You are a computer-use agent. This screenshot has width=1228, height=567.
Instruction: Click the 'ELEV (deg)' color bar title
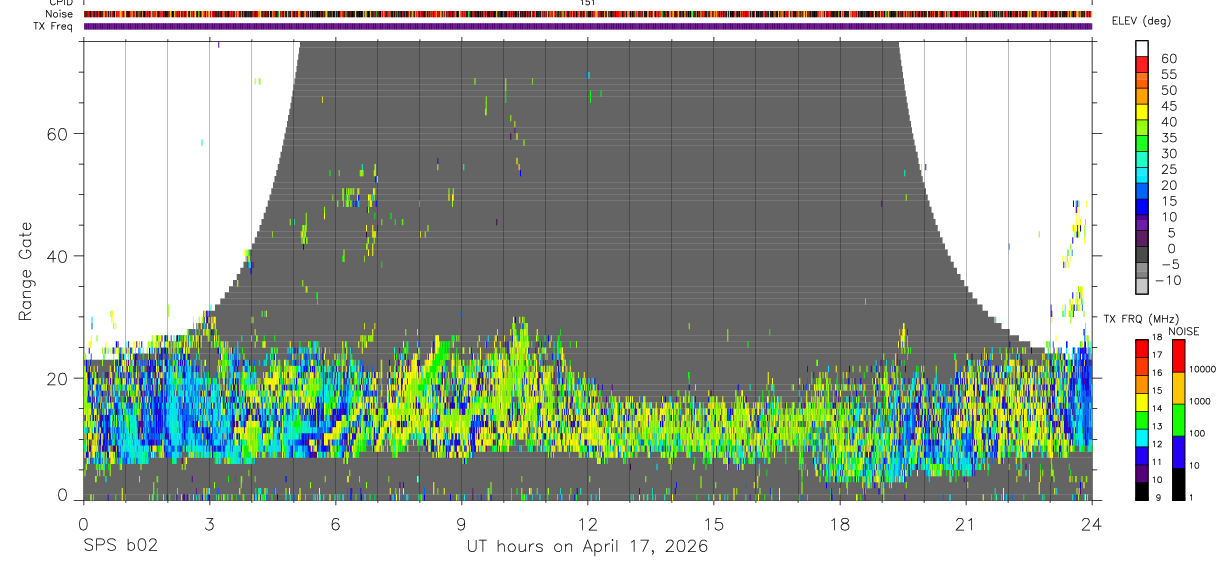1141,21
